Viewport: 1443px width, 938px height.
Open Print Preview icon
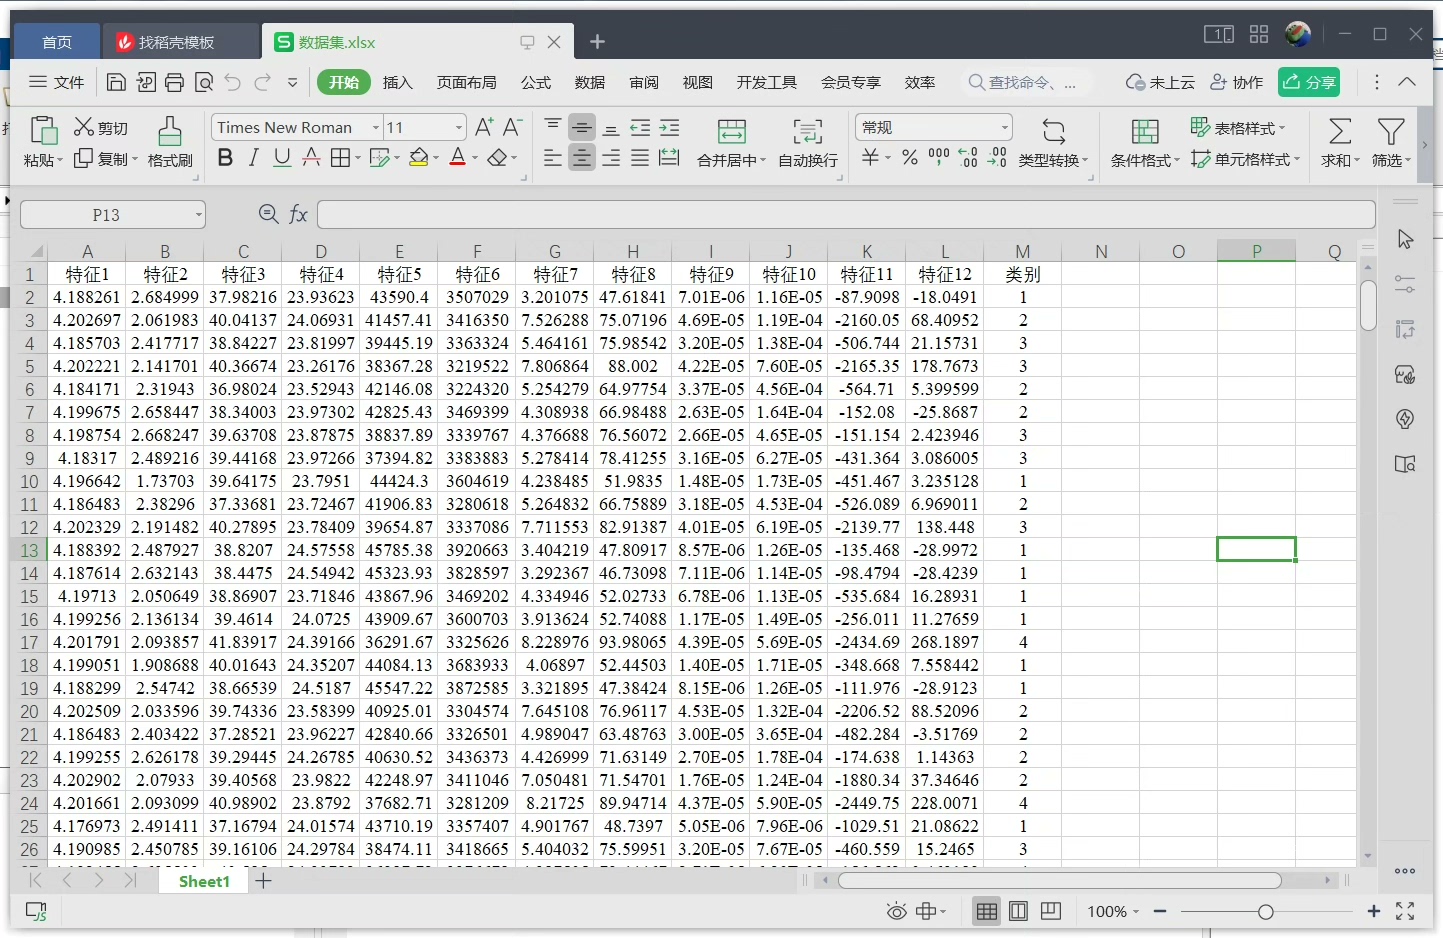tap(204, 82)
